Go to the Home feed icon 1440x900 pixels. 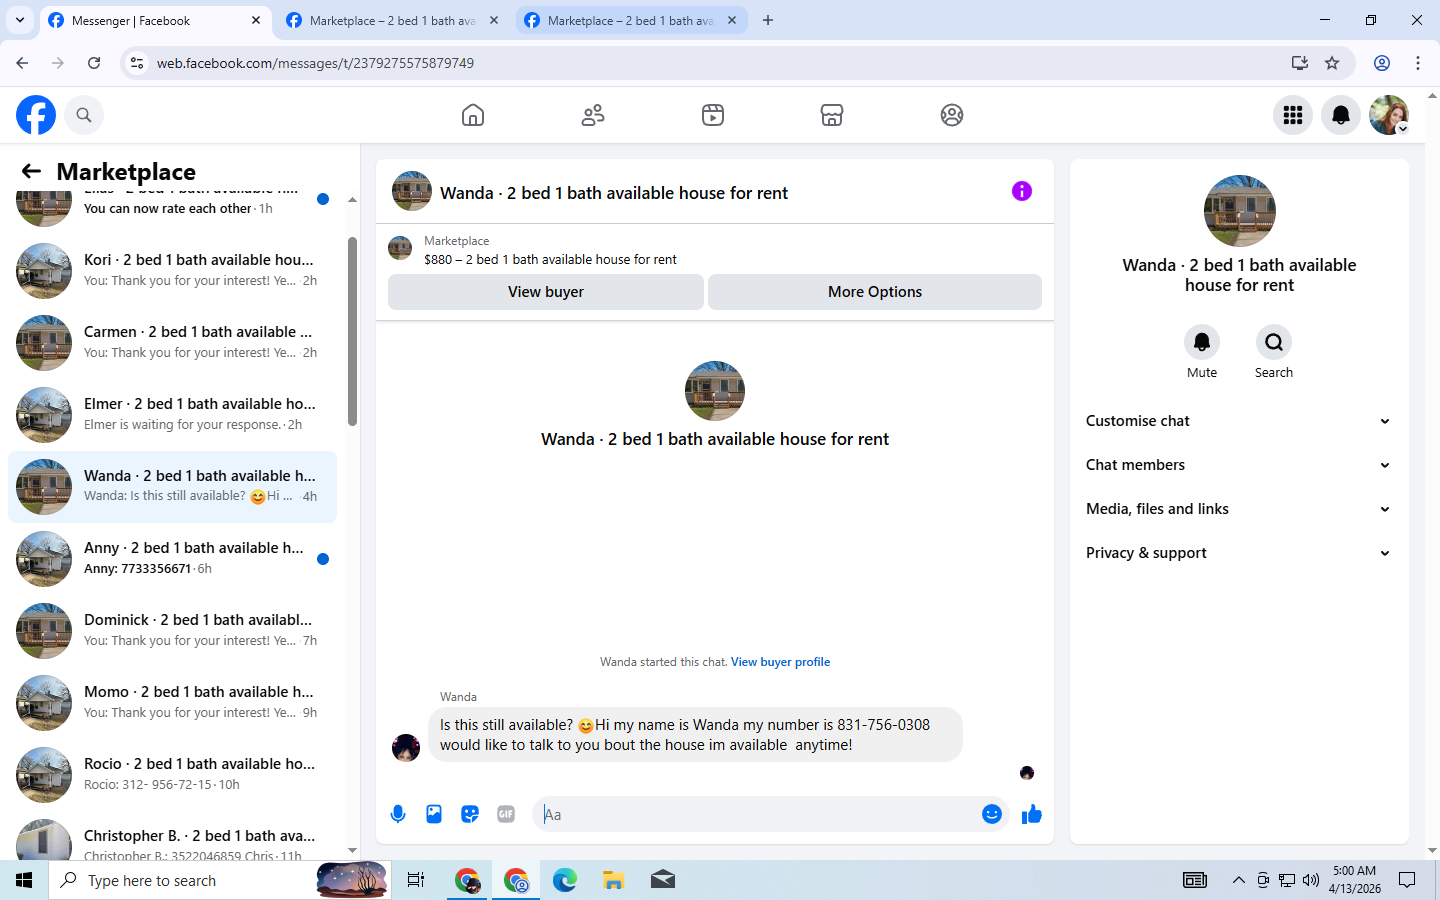coord(473,115)
